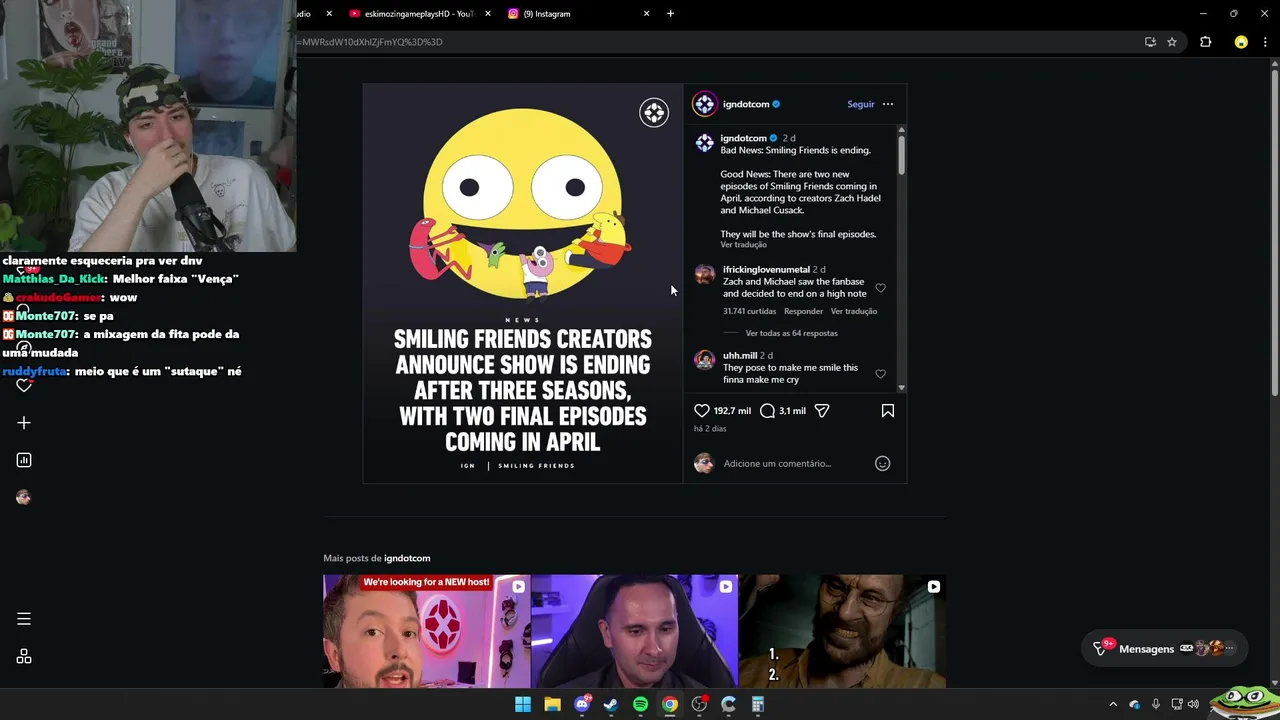This screenshot has height=720, width=1280.
Task: Open File Explorer from the taskbar
Action: point(552,704)
